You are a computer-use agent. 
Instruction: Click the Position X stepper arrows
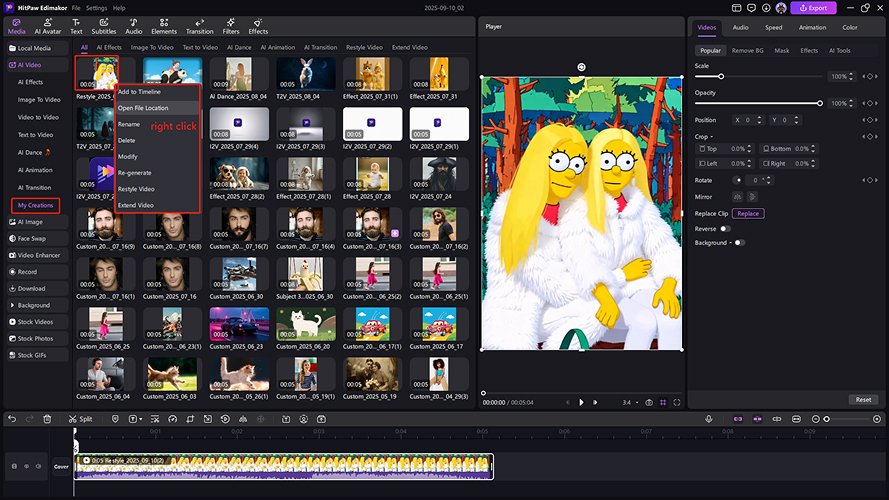(x=759, y=120)
